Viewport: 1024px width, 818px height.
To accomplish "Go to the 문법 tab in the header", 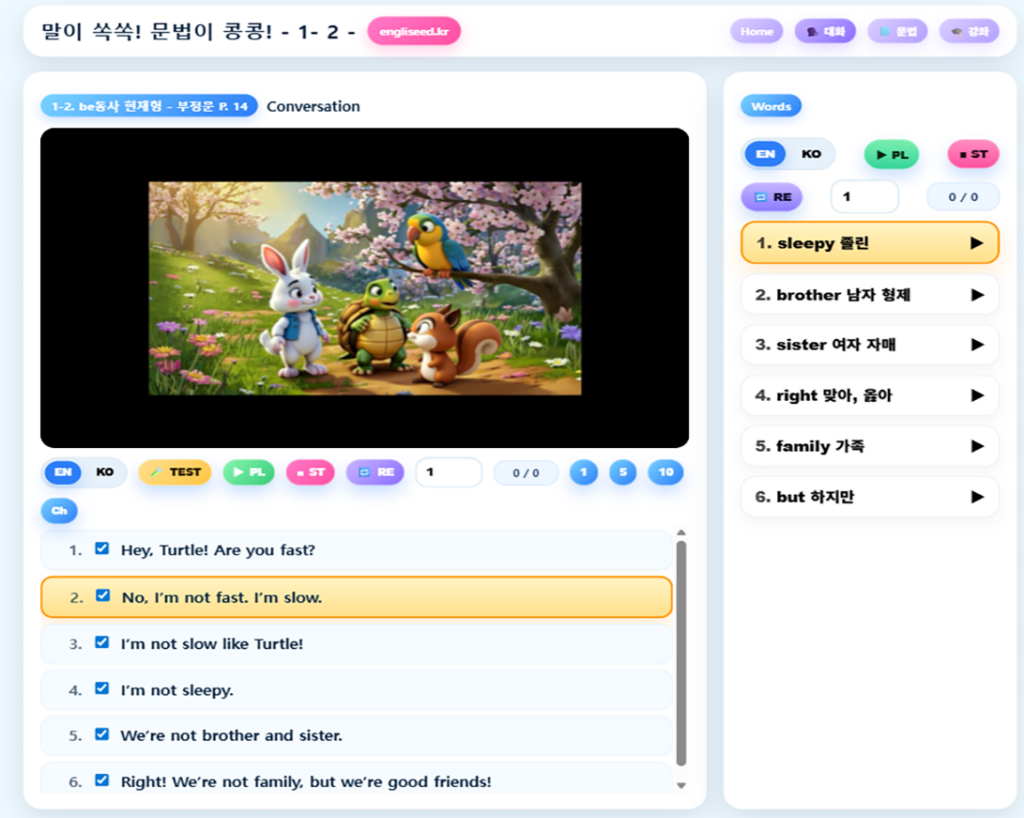I will click(897, 31).
